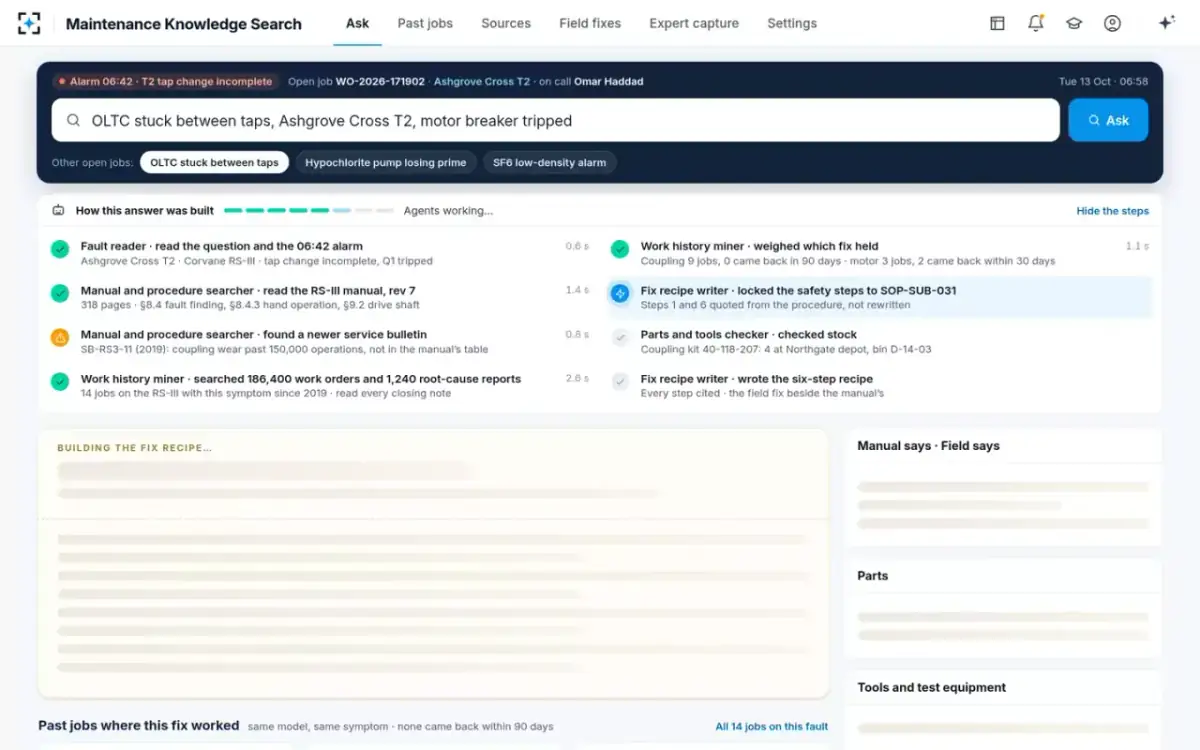Switch to the Ask tab
Image resolution: width=1200 pixels, height=750 pixels.
tap(357, 23)
